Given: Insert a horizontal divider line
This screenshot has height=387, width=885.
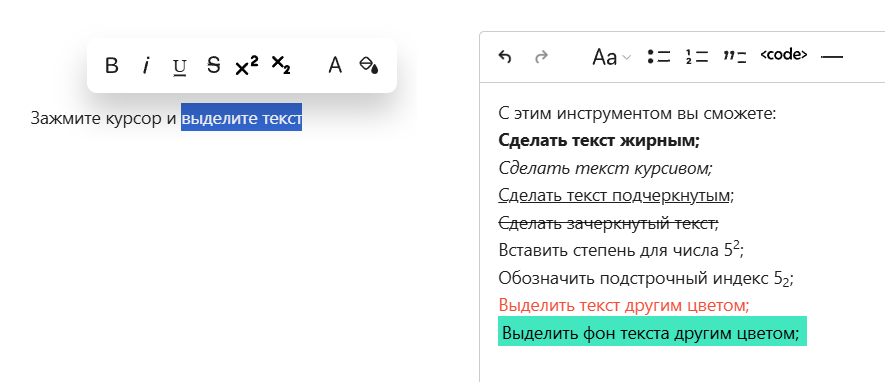Looking at the screenshot, I should (831, 56).
